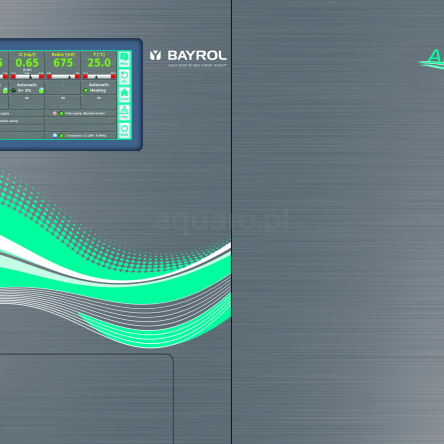The height and width of the screenshot is (444, 444).
Task: Toggle the green Heating status indicator
Action: pos(86,90)
